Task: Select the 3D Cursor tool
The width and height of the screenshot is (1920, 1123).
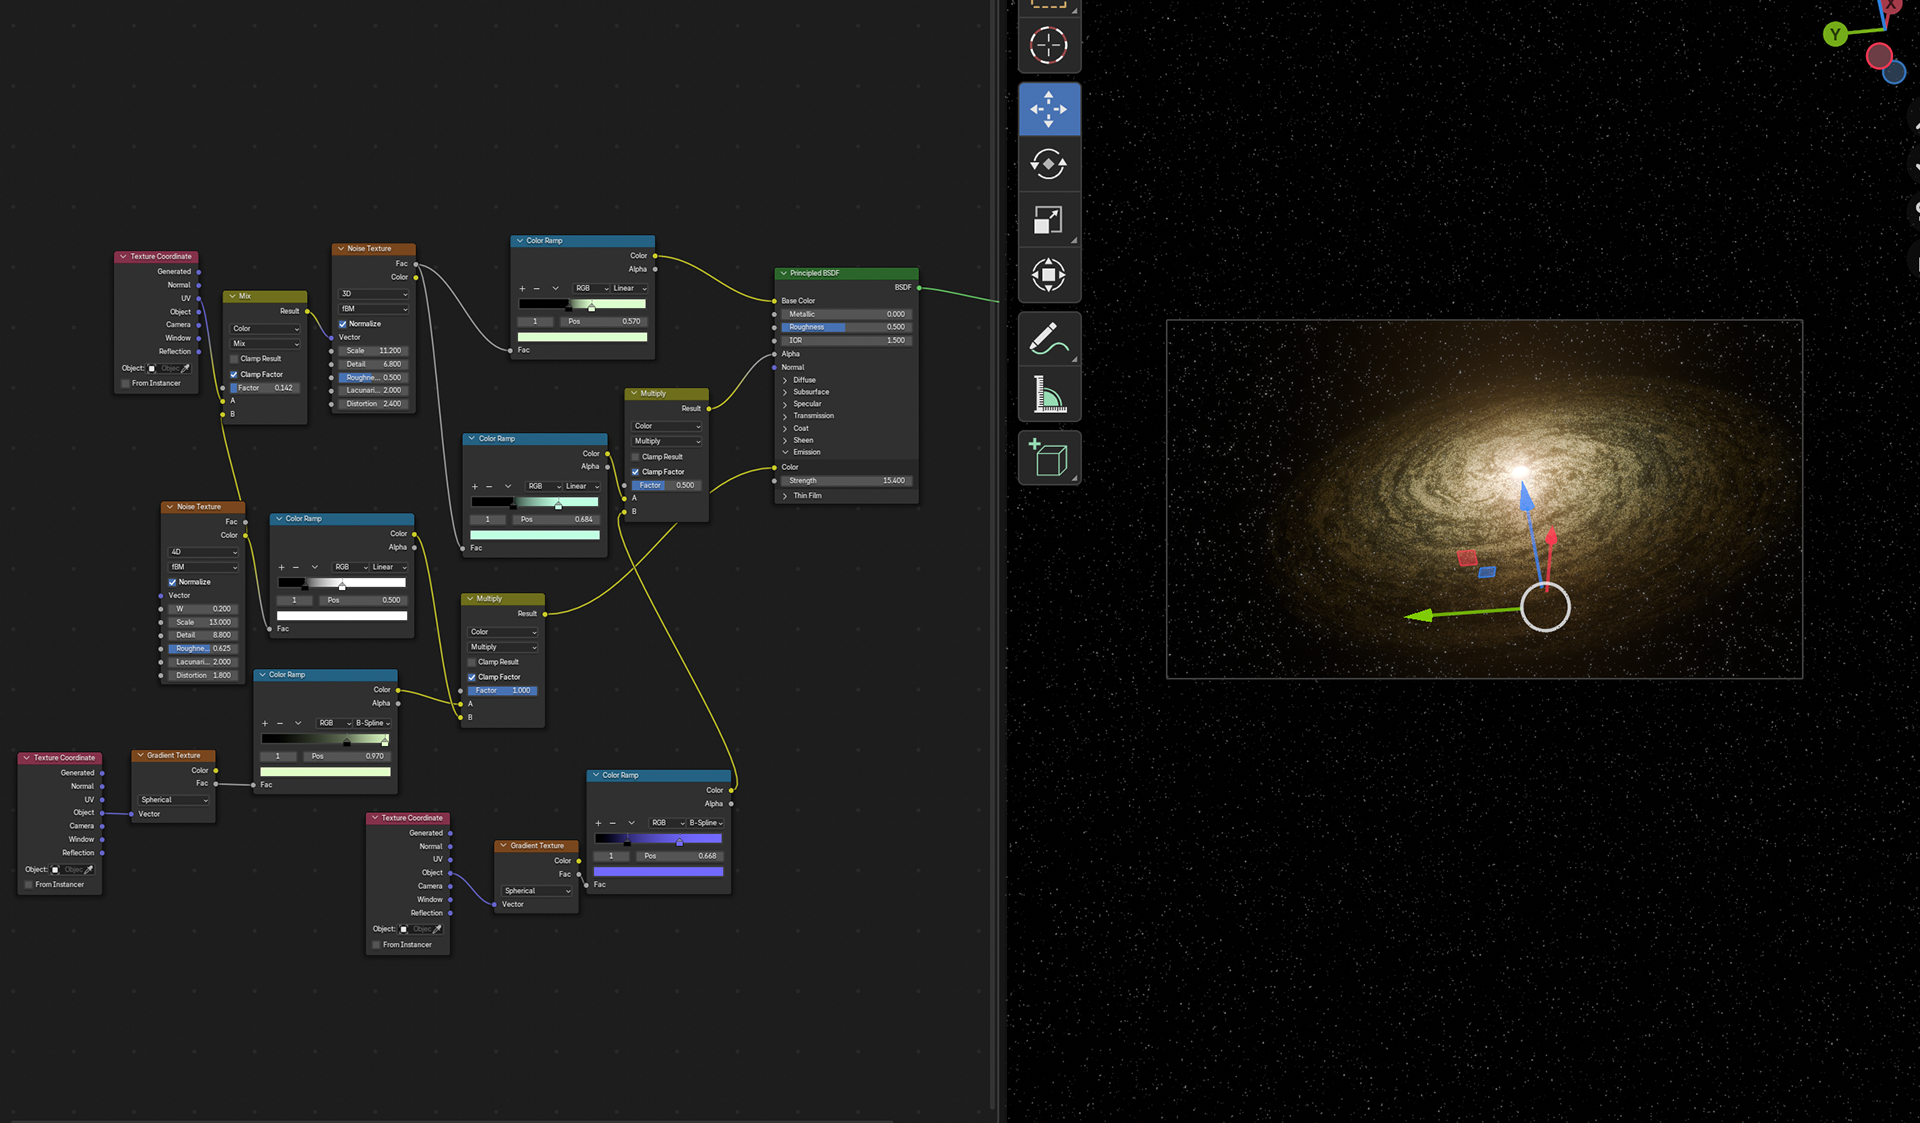Action: tap(1048, 45)
